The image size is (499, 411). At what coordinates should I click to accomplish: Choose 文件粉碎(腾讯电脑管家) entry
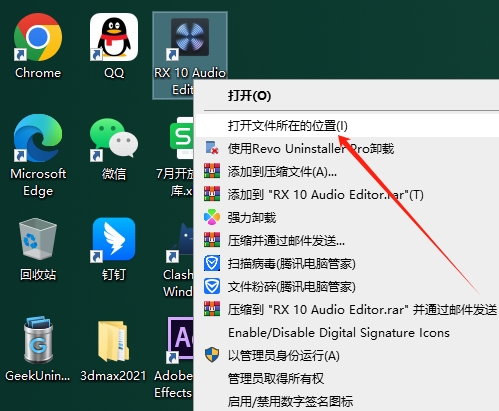346,287
